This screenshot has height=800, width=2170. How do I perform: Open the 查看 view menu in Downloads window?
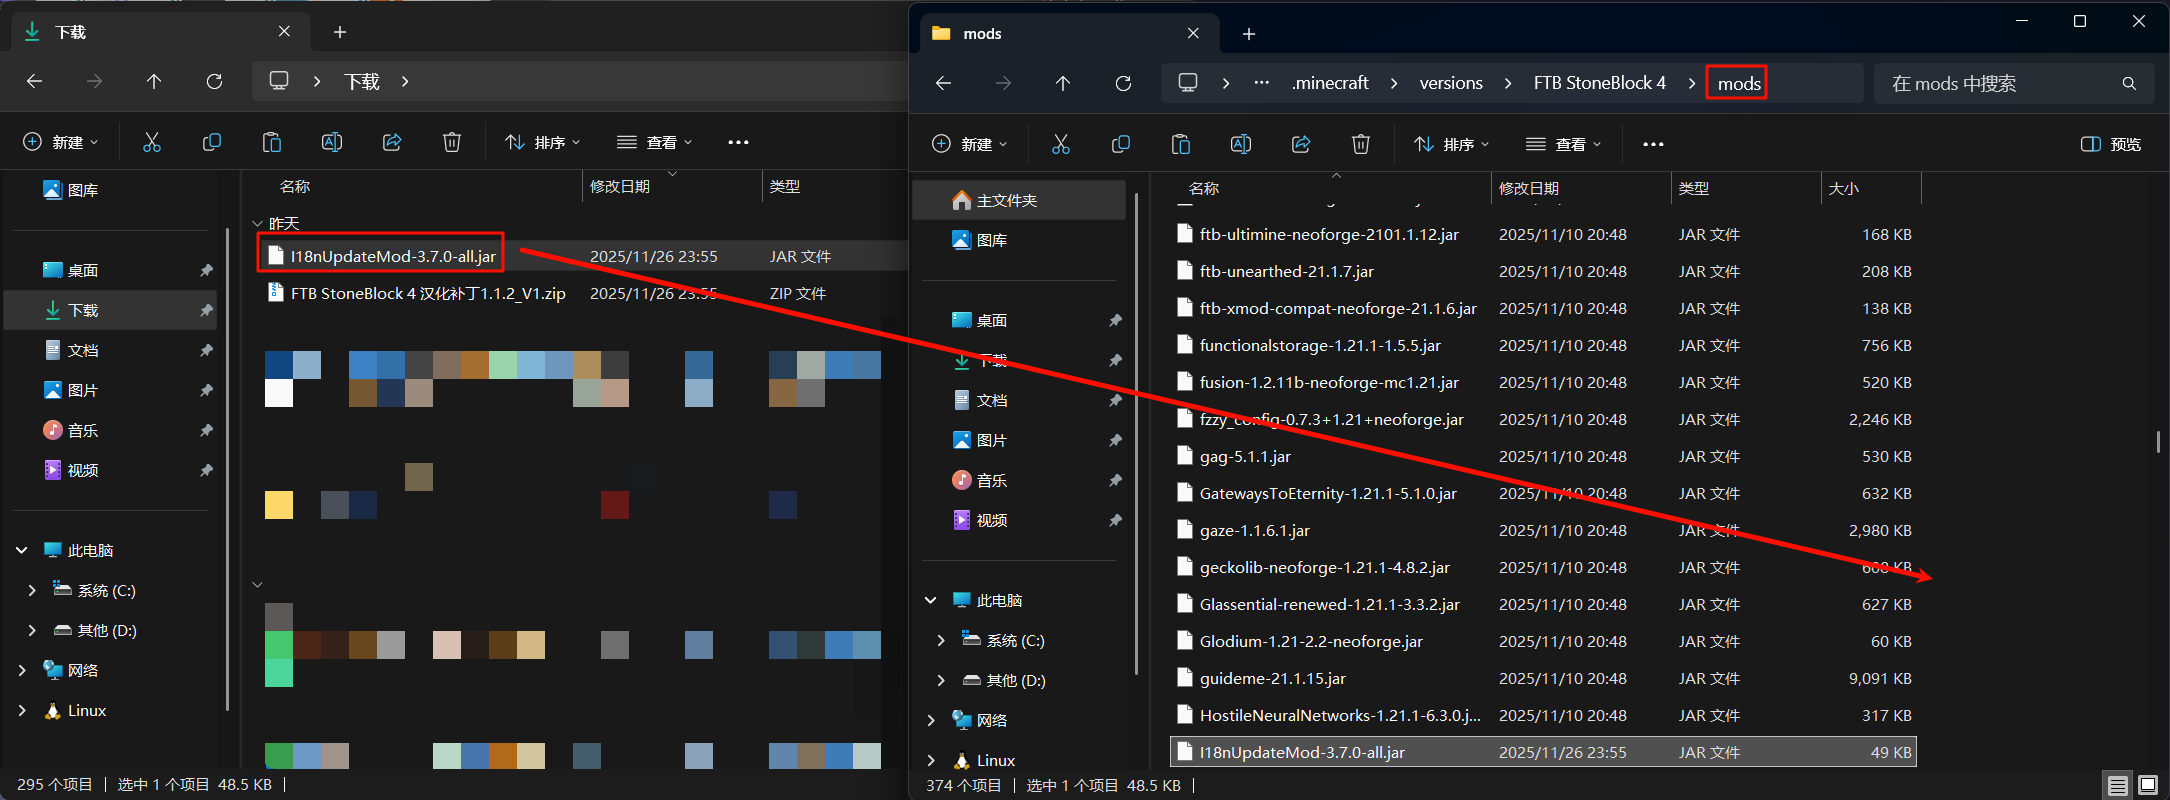coord(654,142)
